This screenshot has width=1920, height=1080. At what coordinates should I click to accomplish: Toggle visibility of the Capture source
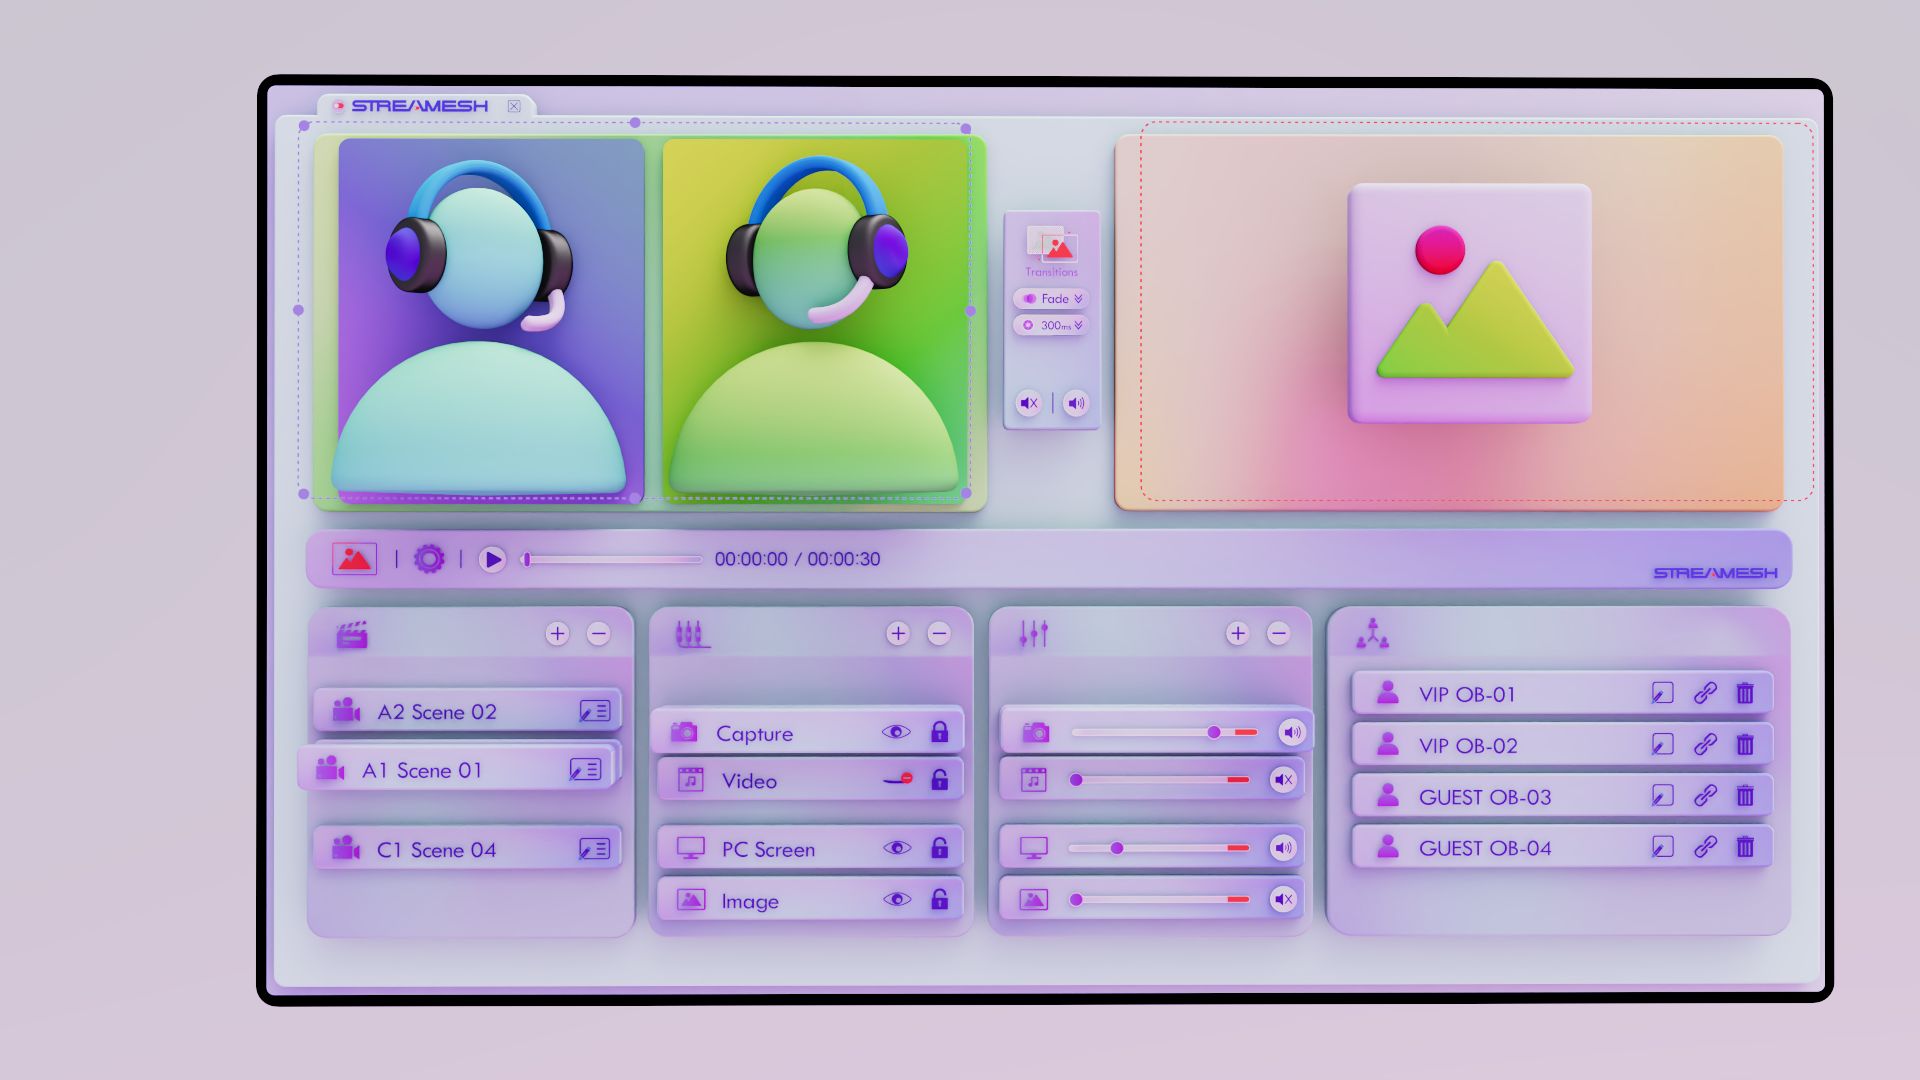pyautogui.click(x=896, y=732)
